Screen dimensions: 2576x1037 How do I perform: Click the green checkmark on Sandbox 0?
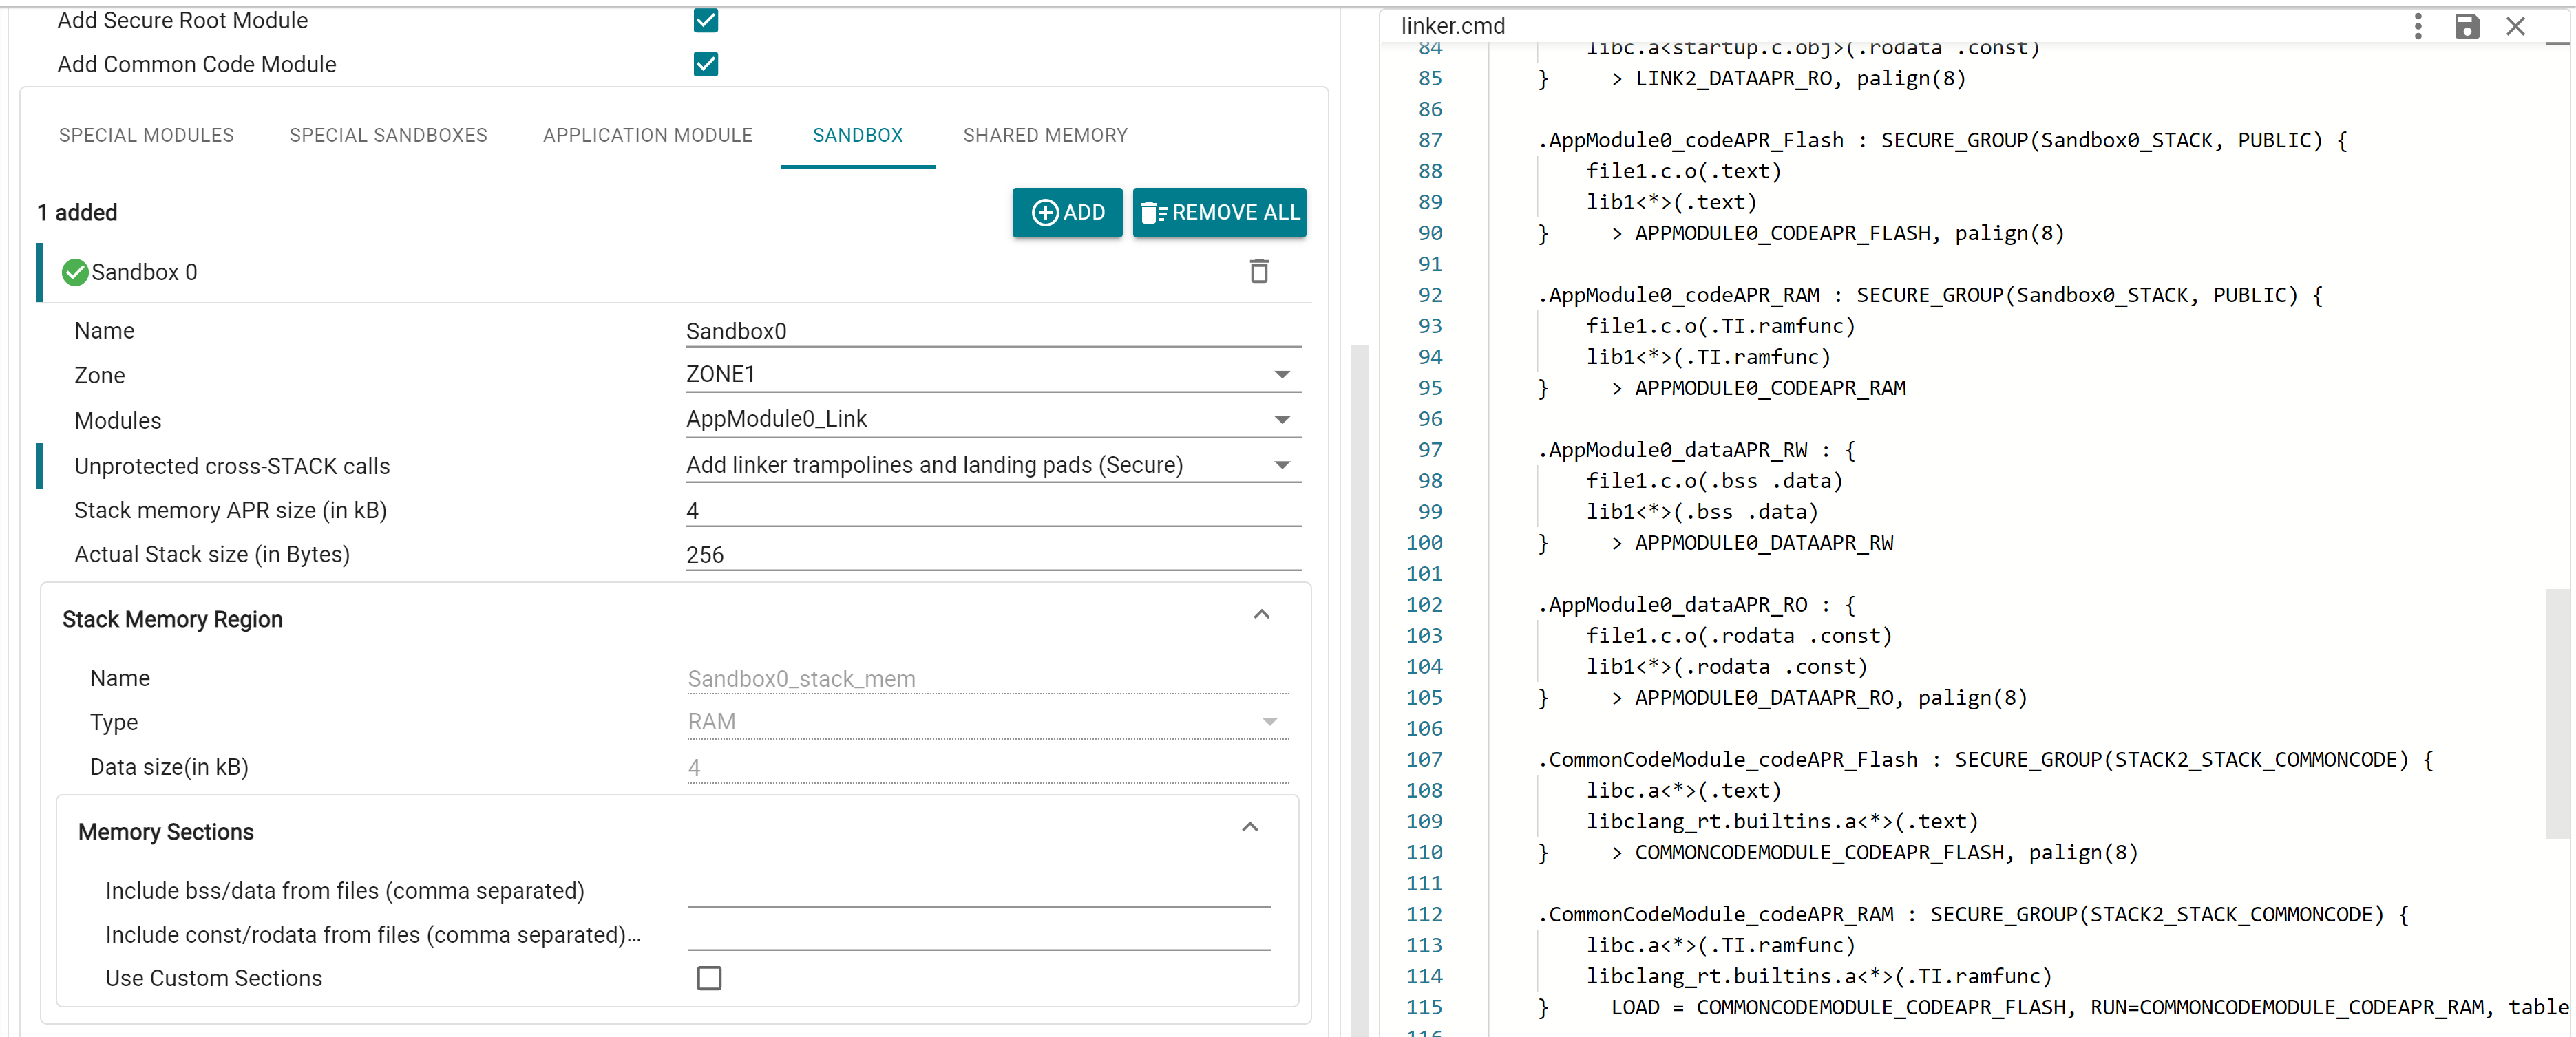pos(74,271)
